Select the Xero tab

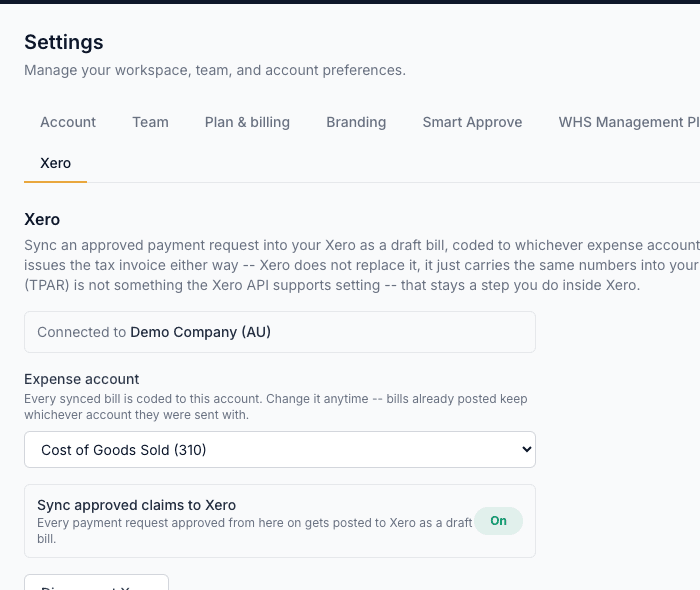(55, 163)
